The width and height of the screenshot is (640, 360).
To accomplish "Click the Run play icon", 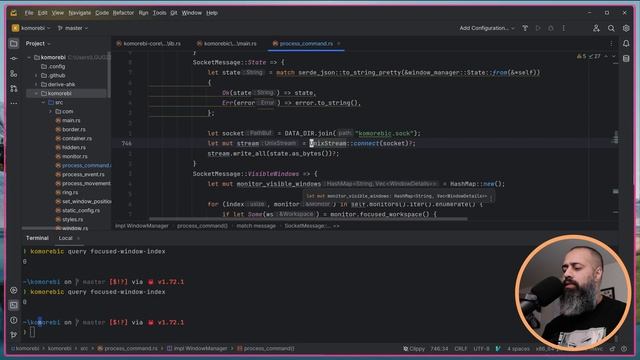I will pos(538,28).
